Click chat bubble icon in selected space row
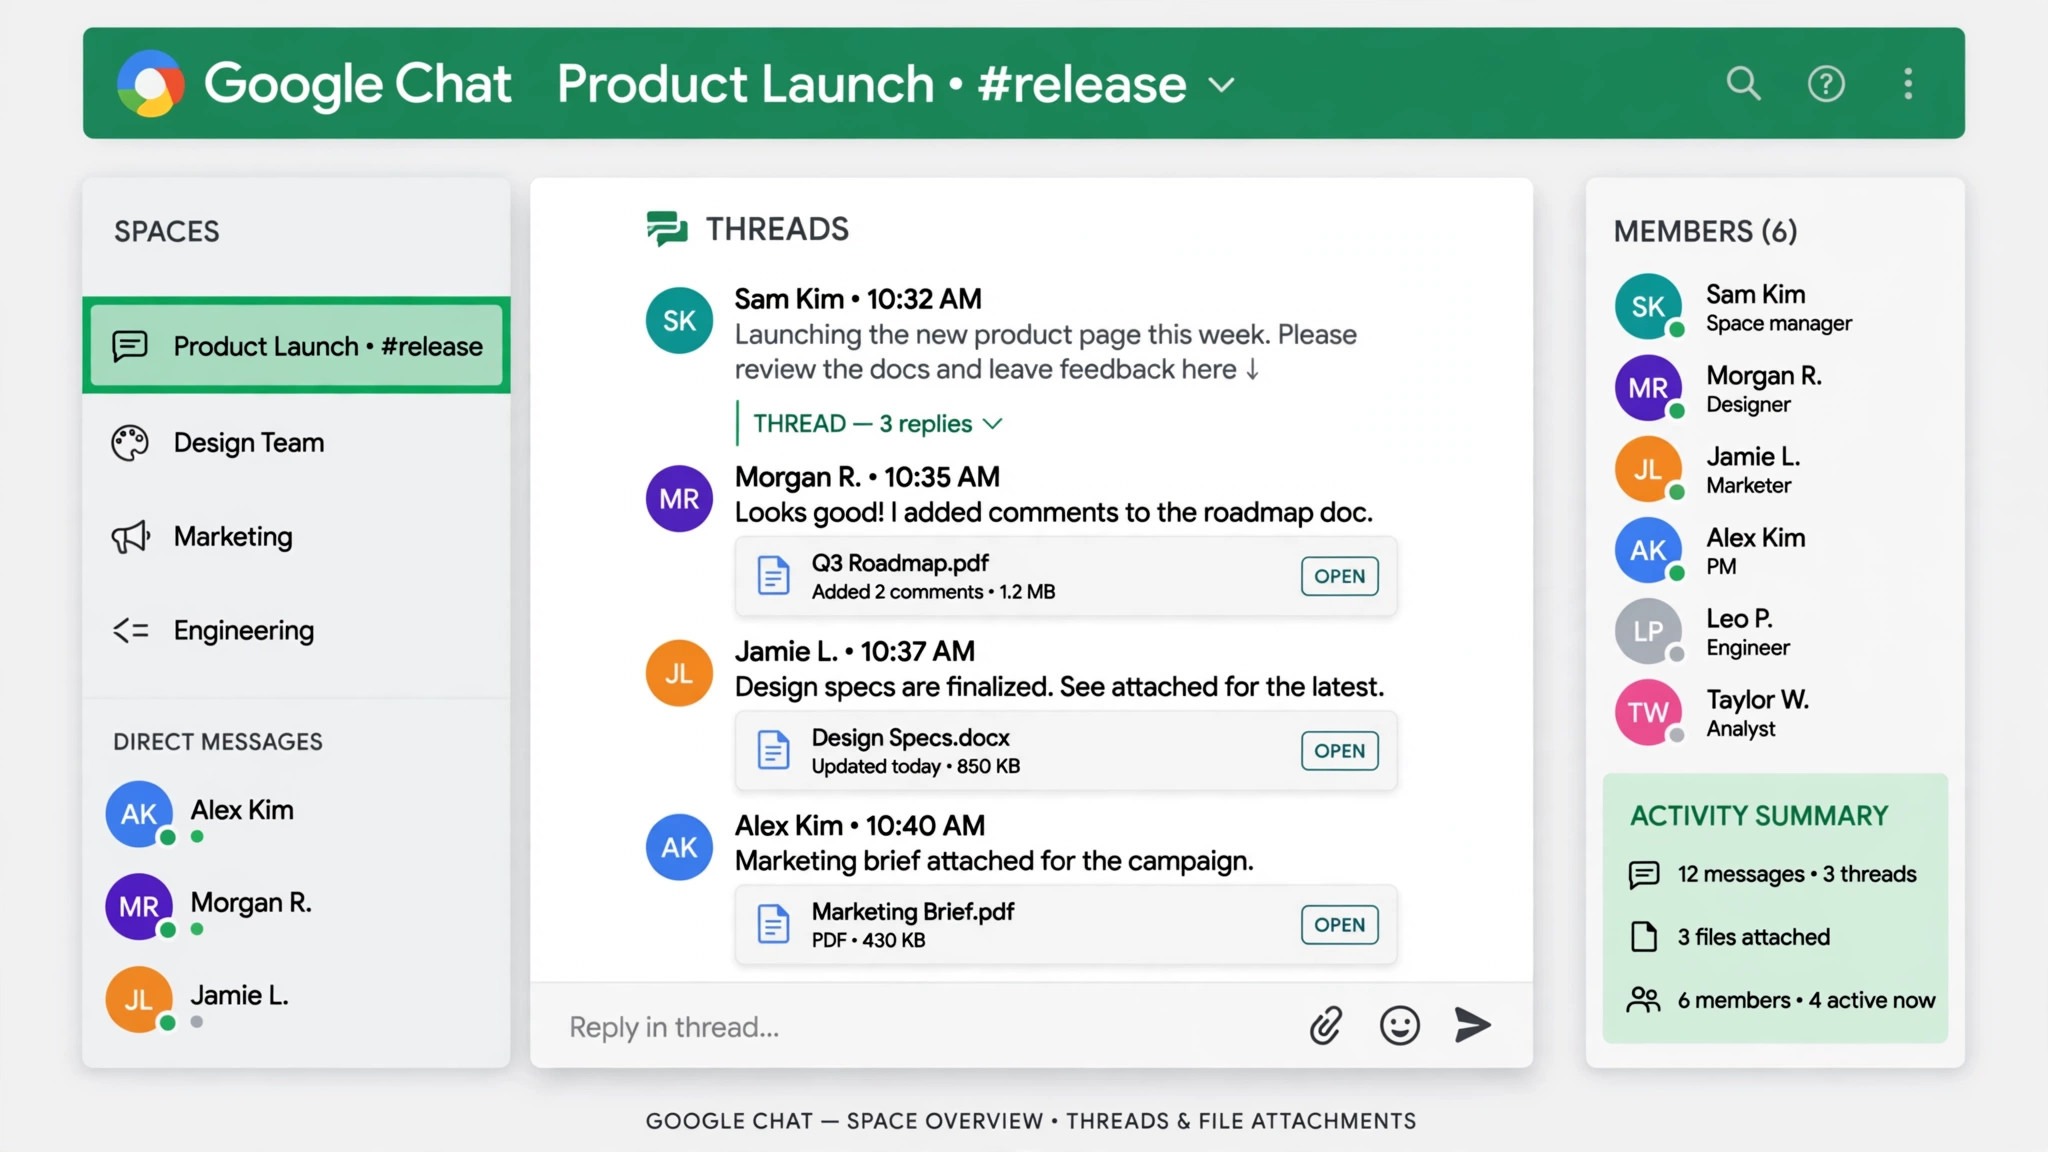2048x1152 pixels. (x=130, y=346)
